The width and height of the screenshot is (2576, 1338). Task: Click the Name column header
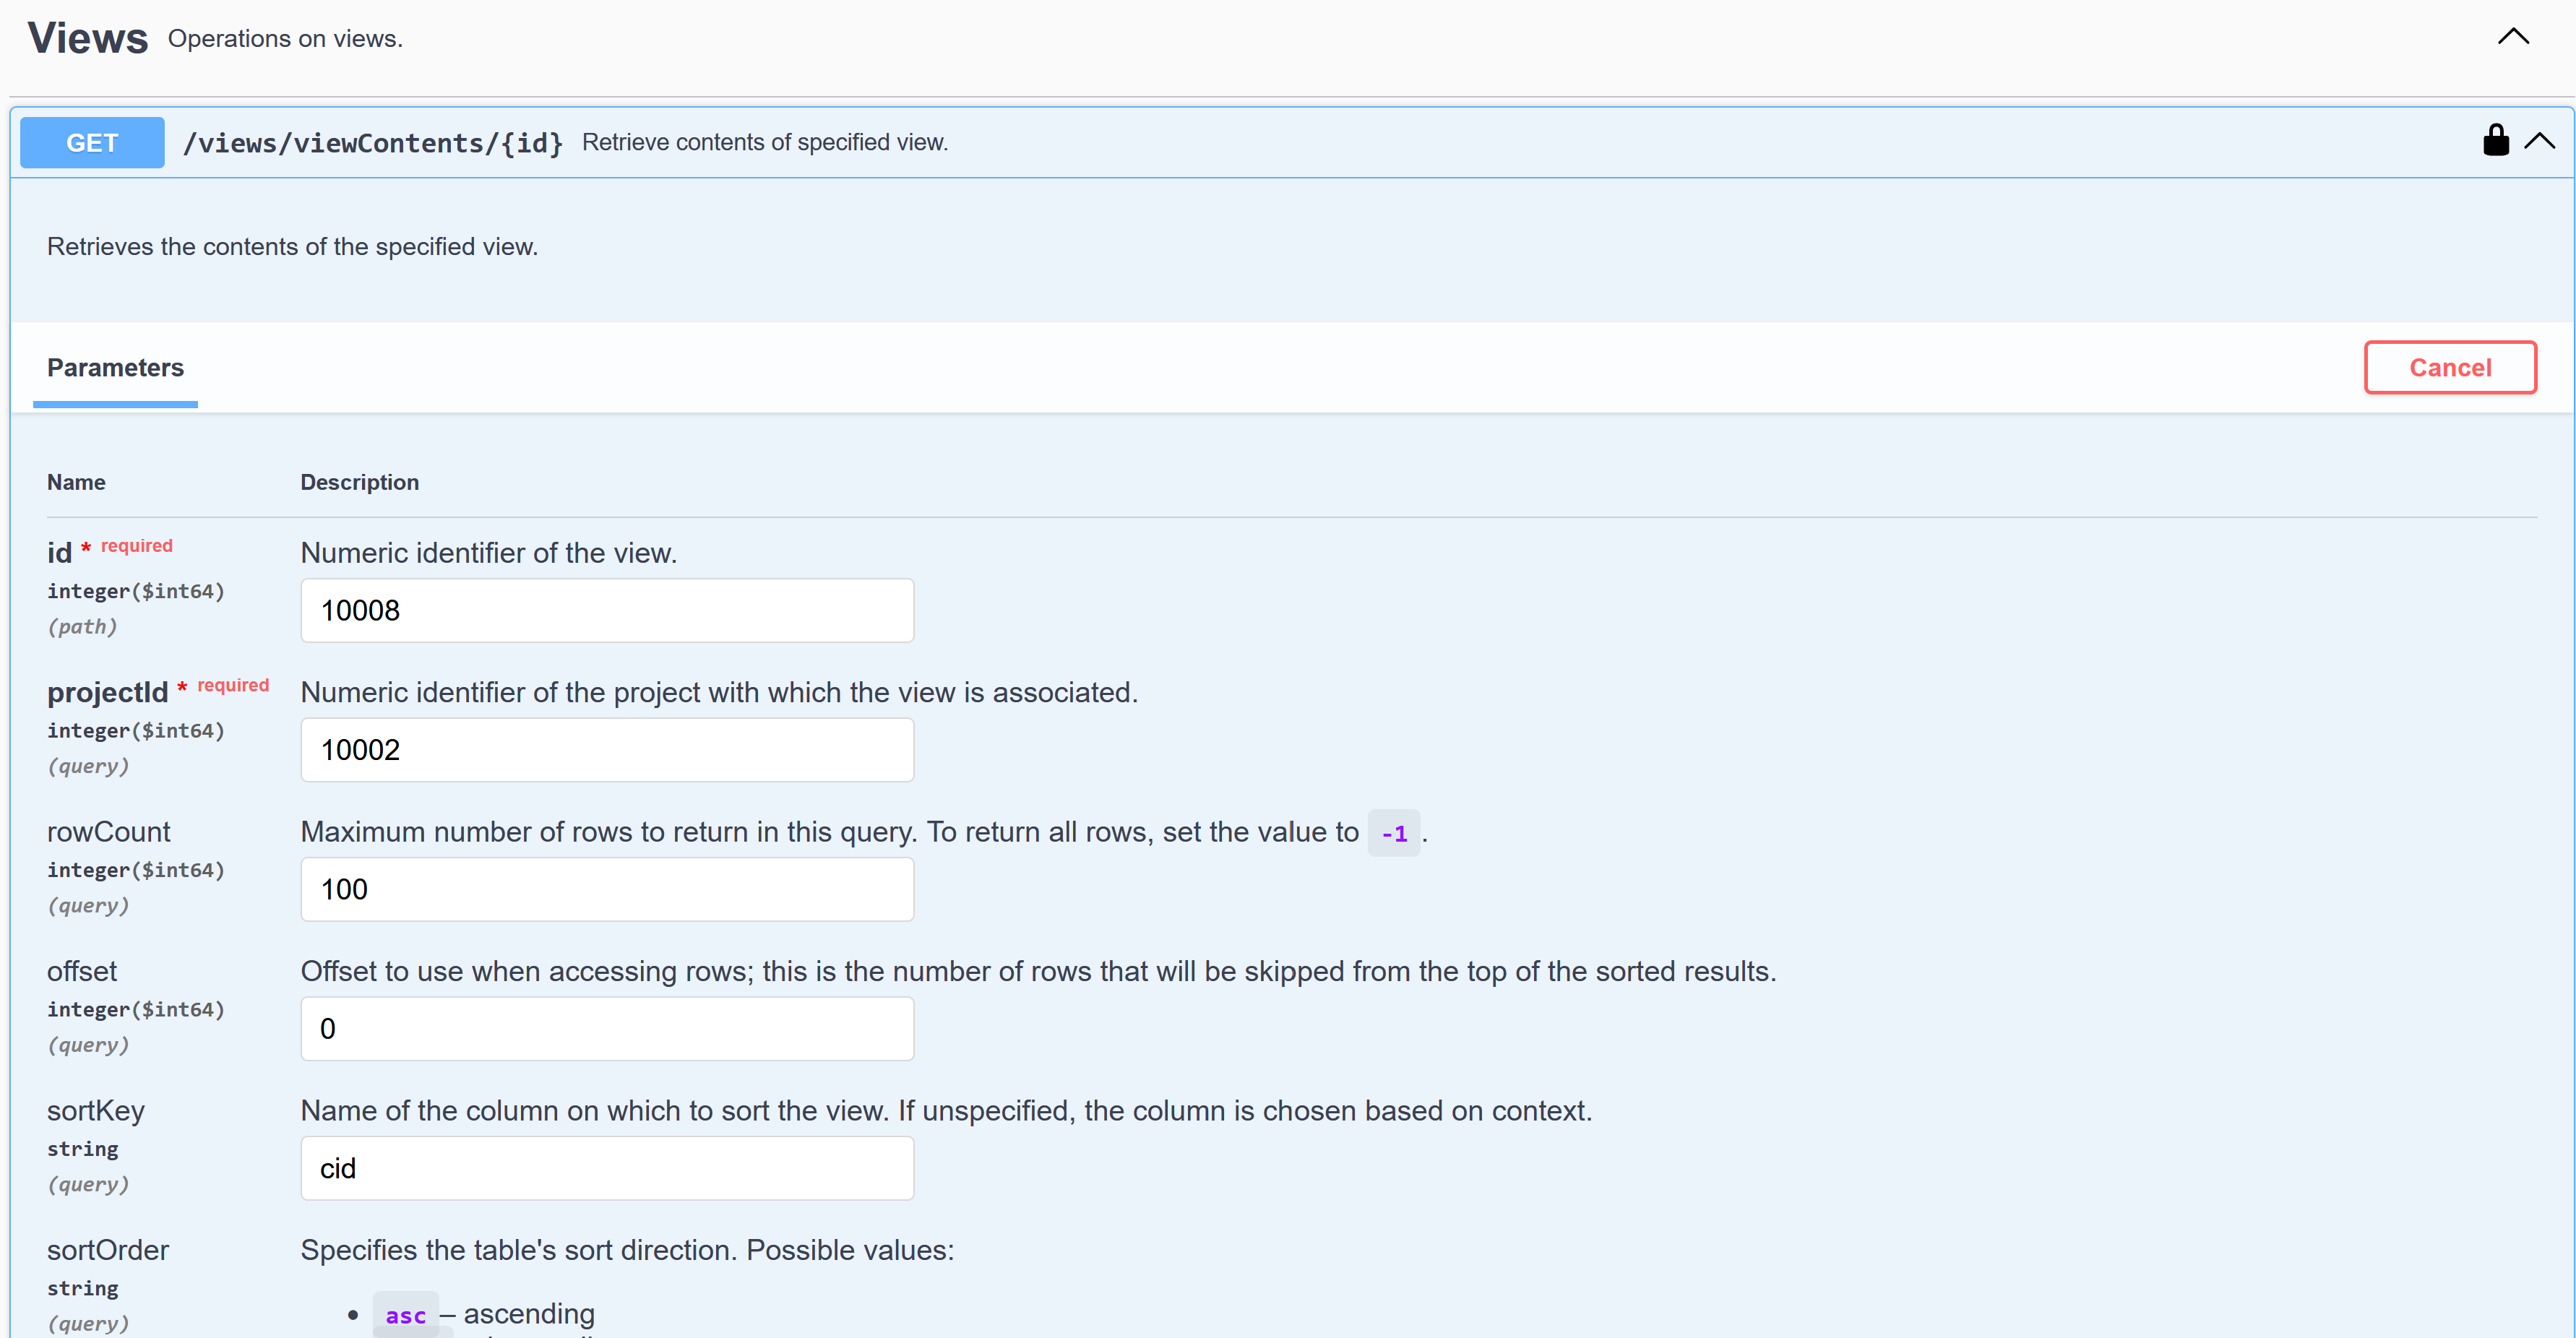tap(76, 482)
